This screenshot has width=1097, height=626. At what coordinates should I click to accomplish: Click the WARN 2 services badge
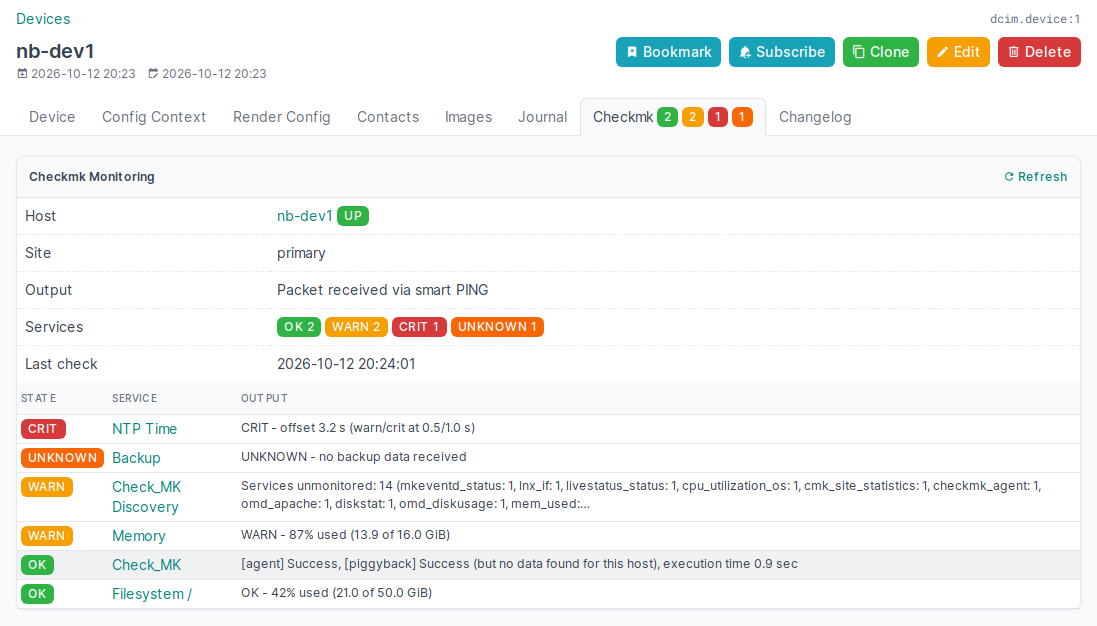pyautogui.click(x=356, y=327)
